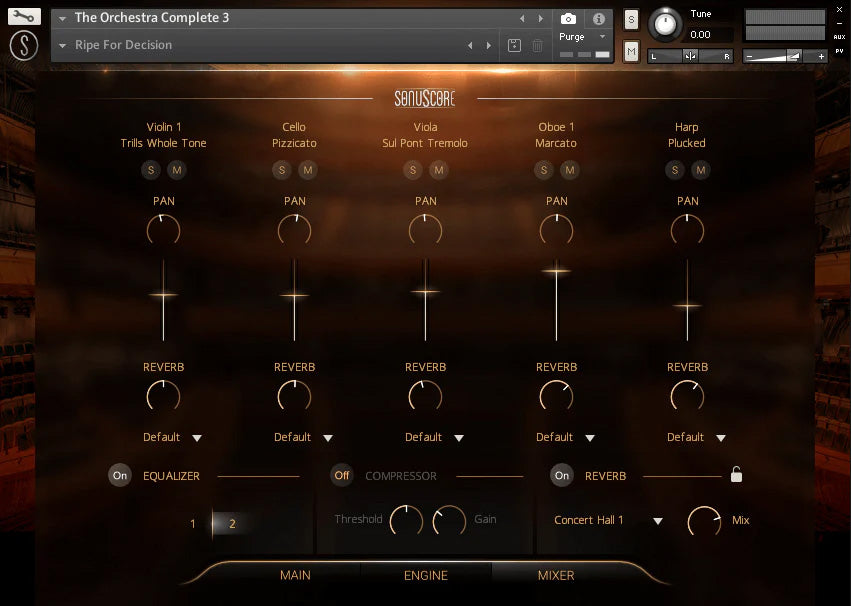Image resolution: width=851 pixels, height=606 pixels.
Task: Open the Purge dropdown menu
Action: tap(582, 36)
